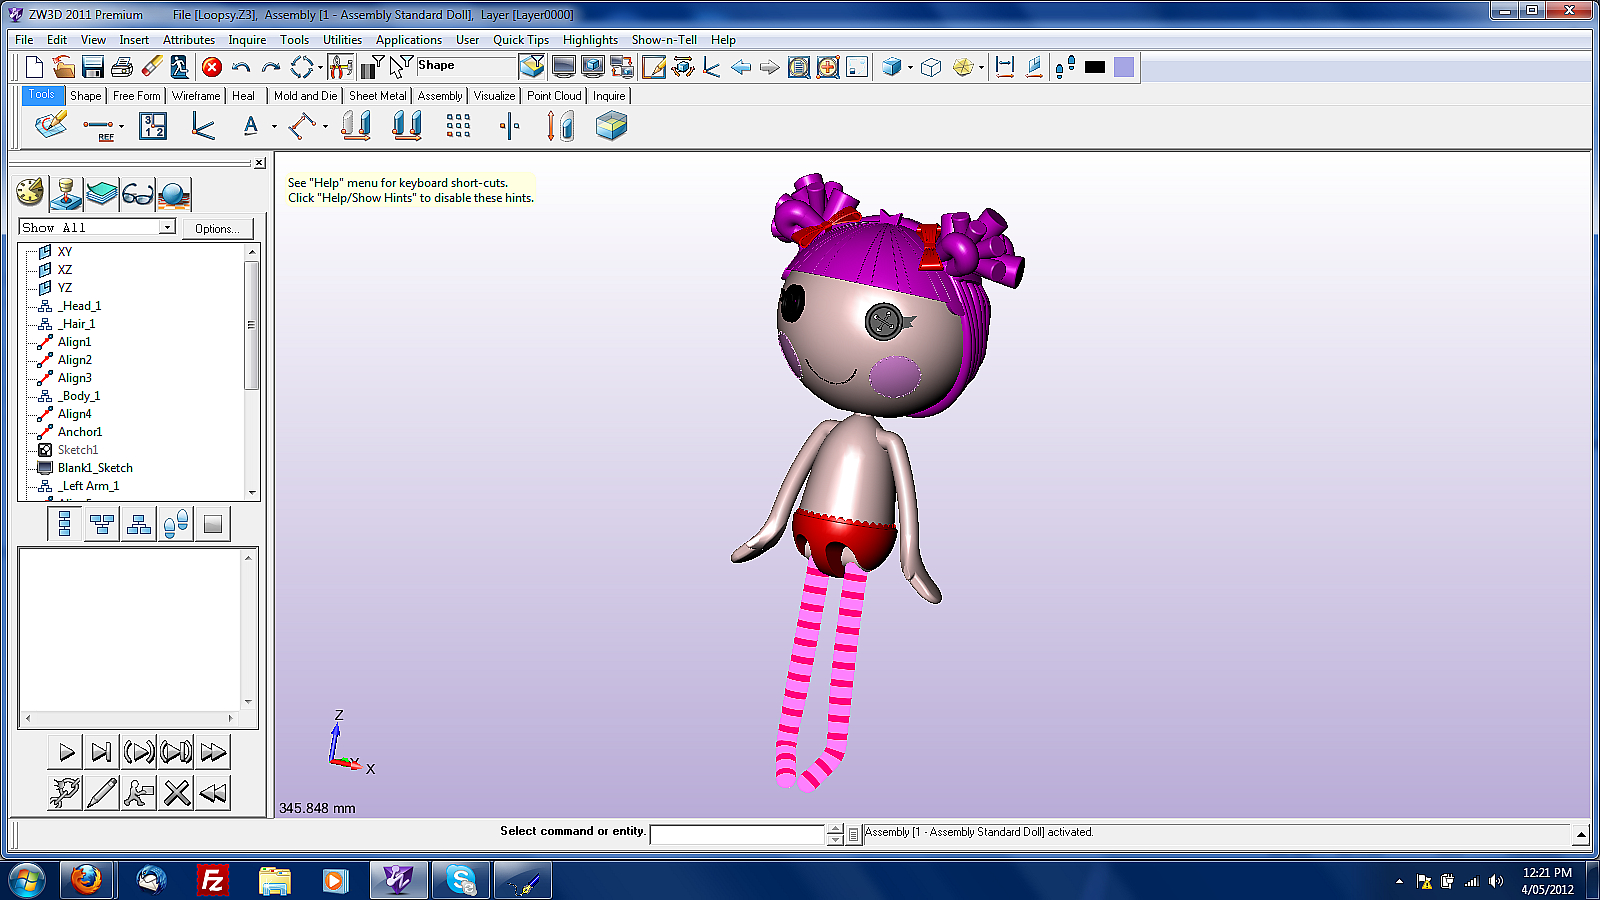1600x900 pixels.
Task: Open the dropdown arrow beside the rotate icon
Action: point(320,67)
